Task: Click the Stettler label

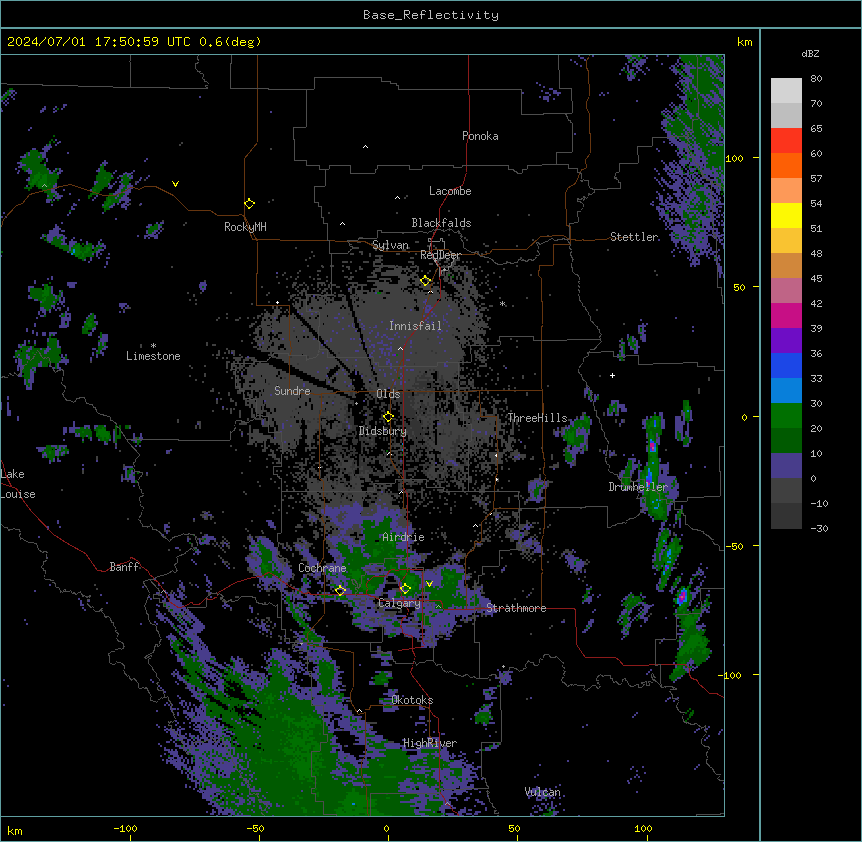Action: [x=634, y=237]
